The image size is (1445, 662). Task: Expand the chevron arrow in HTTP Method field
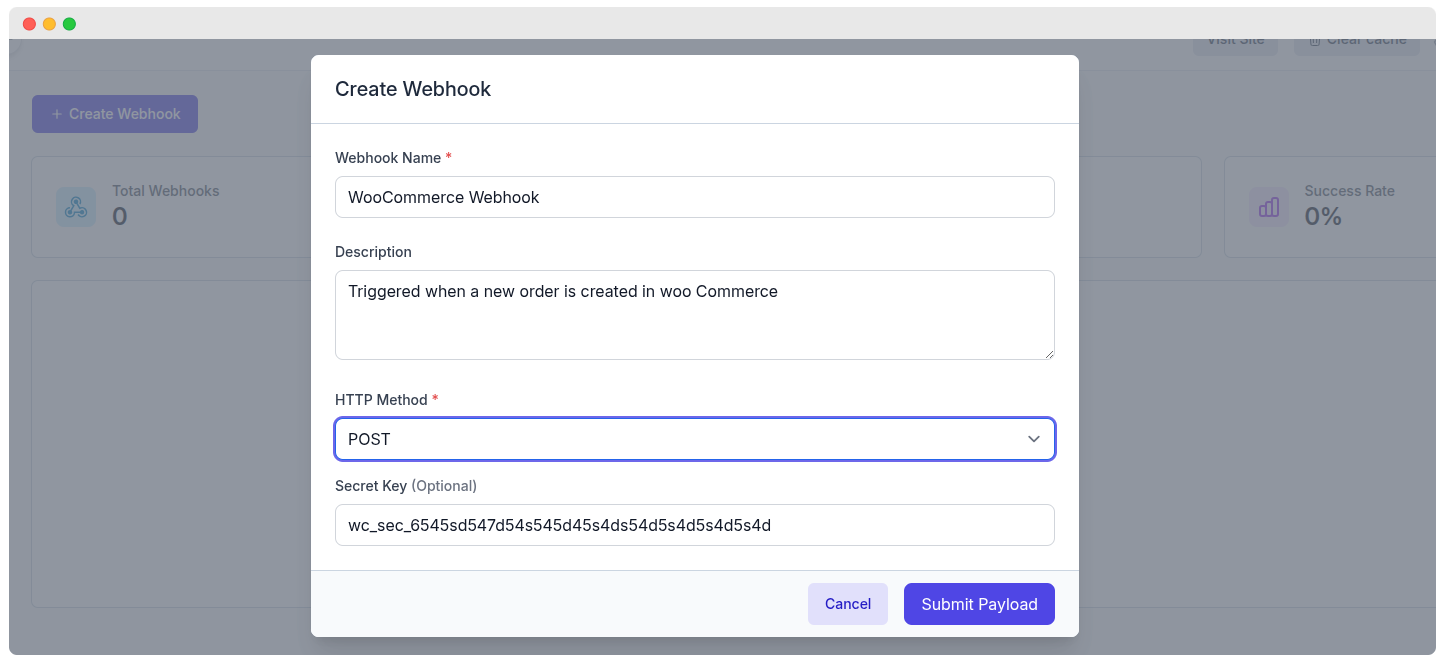click(x=1034, y=439)
